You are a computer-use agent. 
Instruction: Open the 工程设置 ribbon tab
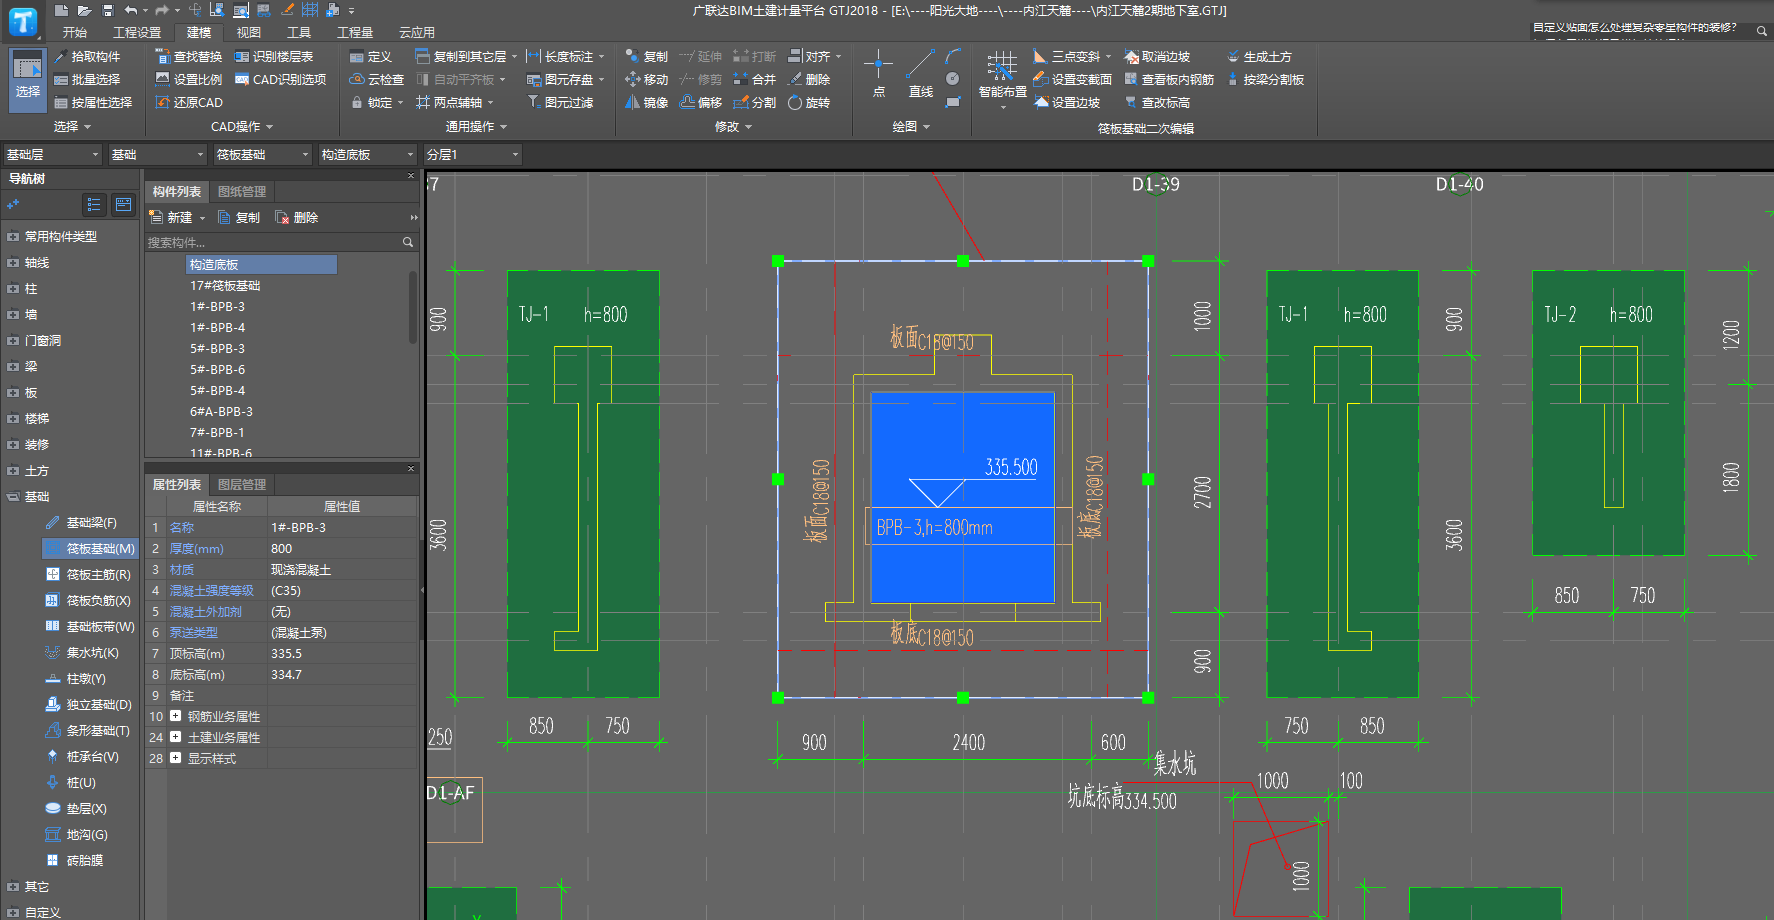[x=137, y=33]
